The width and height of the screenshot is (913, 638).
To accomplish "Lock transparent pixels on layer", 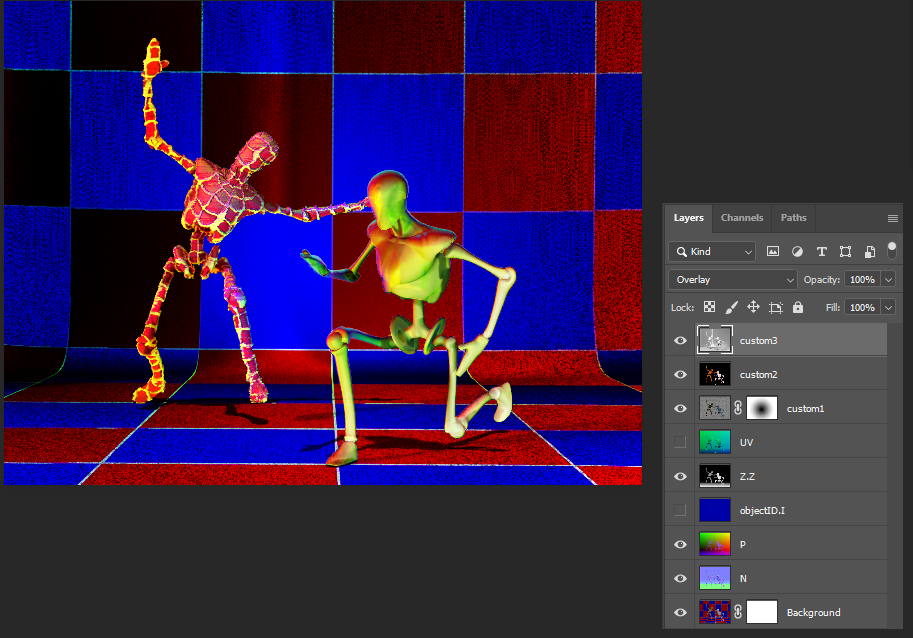I will click(709, 307).
